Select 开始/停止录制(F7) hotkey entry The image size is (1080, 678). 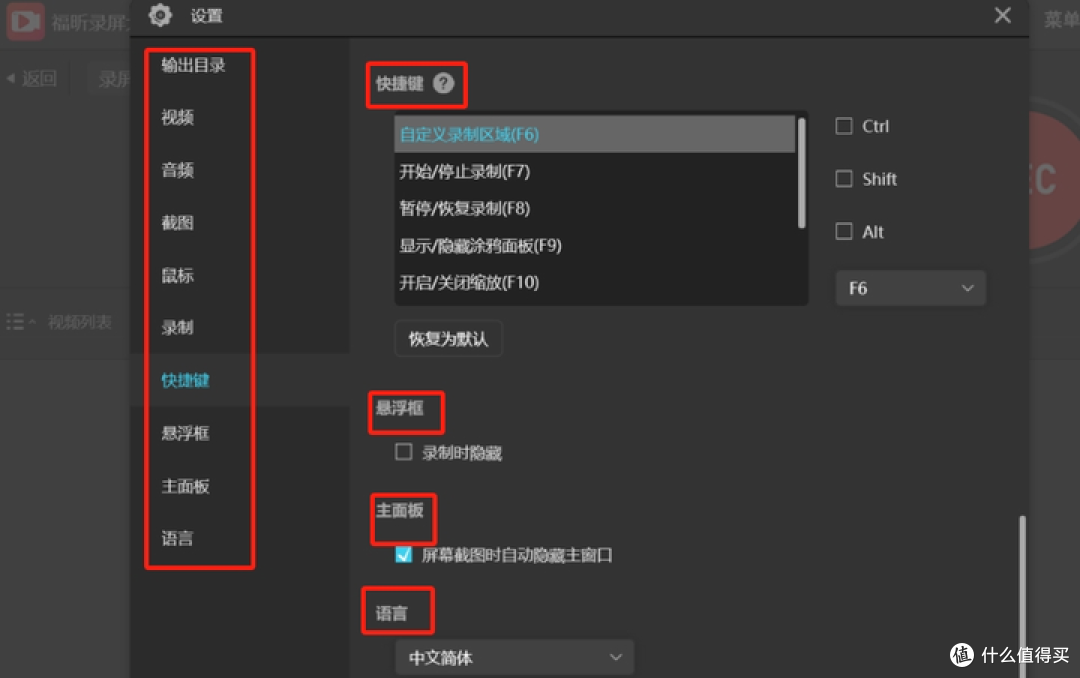point(594,172)
